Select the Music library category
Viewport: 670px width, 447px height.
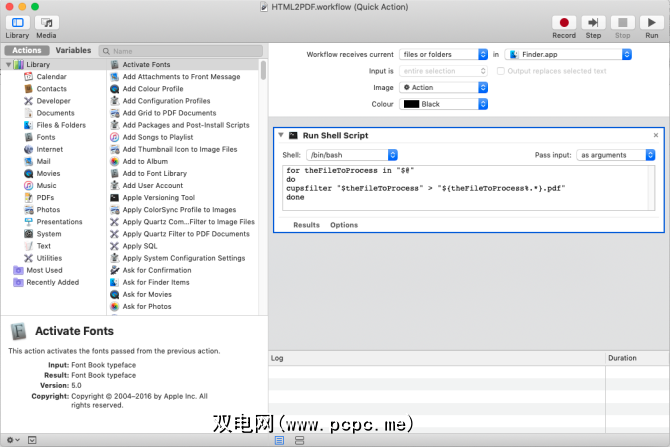pos(46,185)
